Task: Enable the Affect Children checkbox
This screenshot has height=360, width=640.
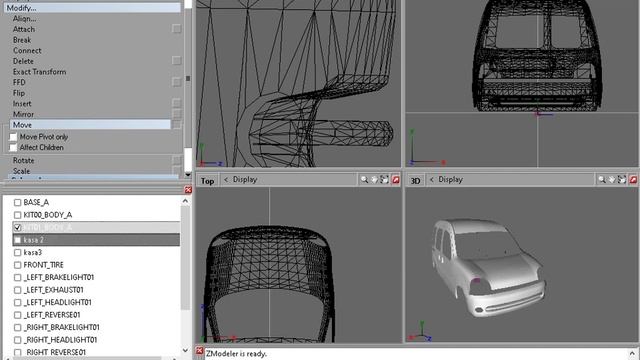Action: click(13, 147)
